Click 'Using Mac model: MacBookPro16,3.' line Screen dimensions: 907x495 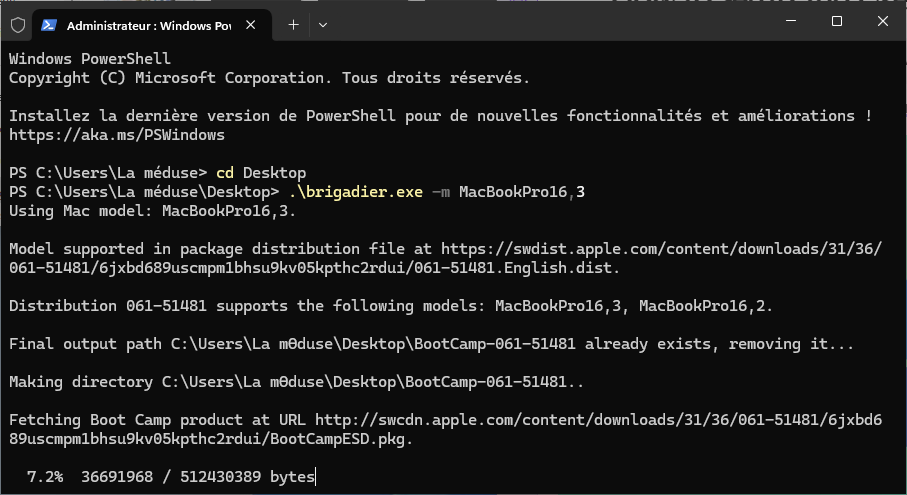152,211
